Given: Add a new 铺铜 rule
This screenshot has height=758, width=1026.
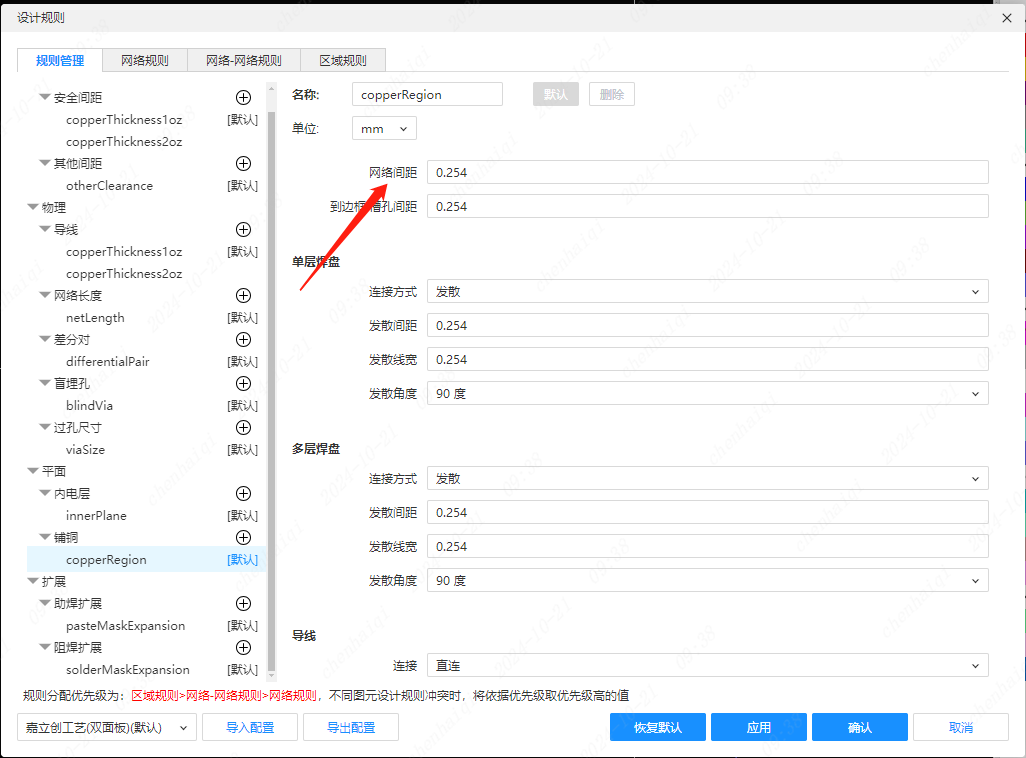Looking at the screenshot, I should (x=243, y=538).
